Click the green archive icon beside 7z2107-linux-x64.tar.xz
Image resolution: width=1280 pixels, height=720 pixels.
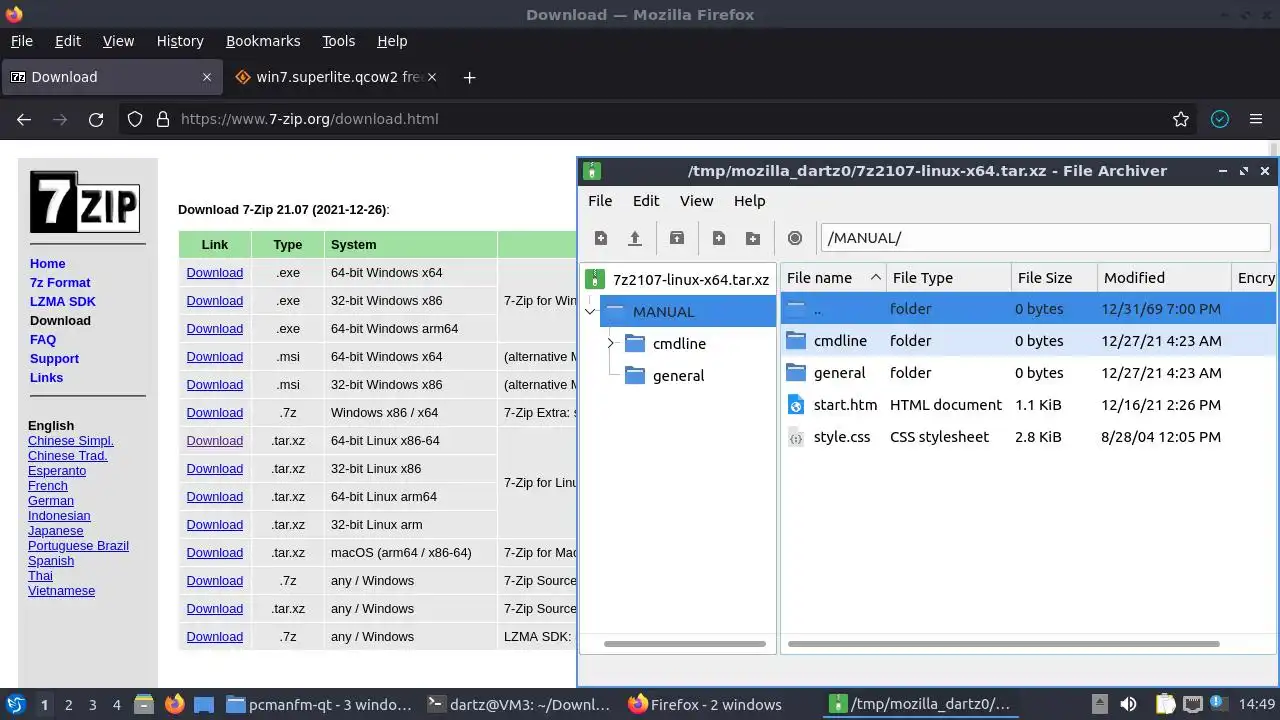pos(596,279)
